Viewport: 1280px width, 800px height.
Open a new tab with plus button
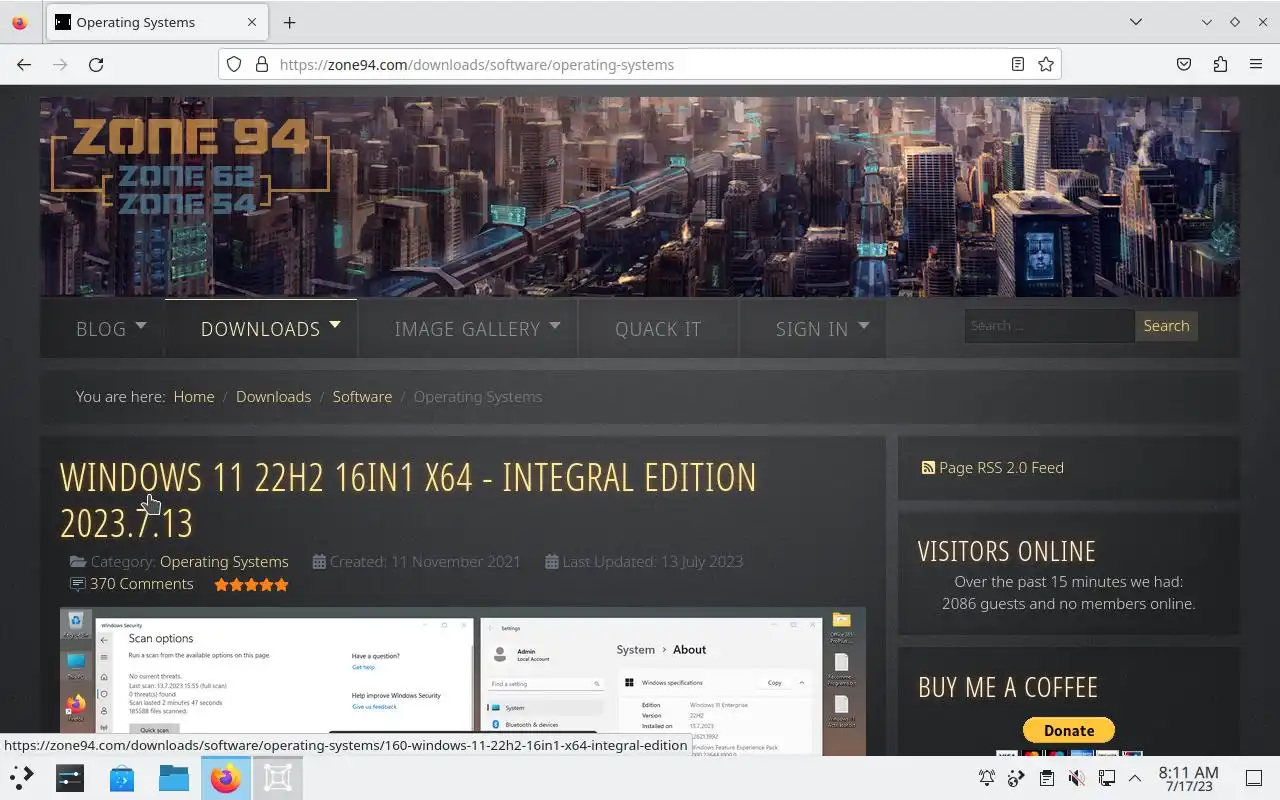pyautogui.click(x=289, y=22)
